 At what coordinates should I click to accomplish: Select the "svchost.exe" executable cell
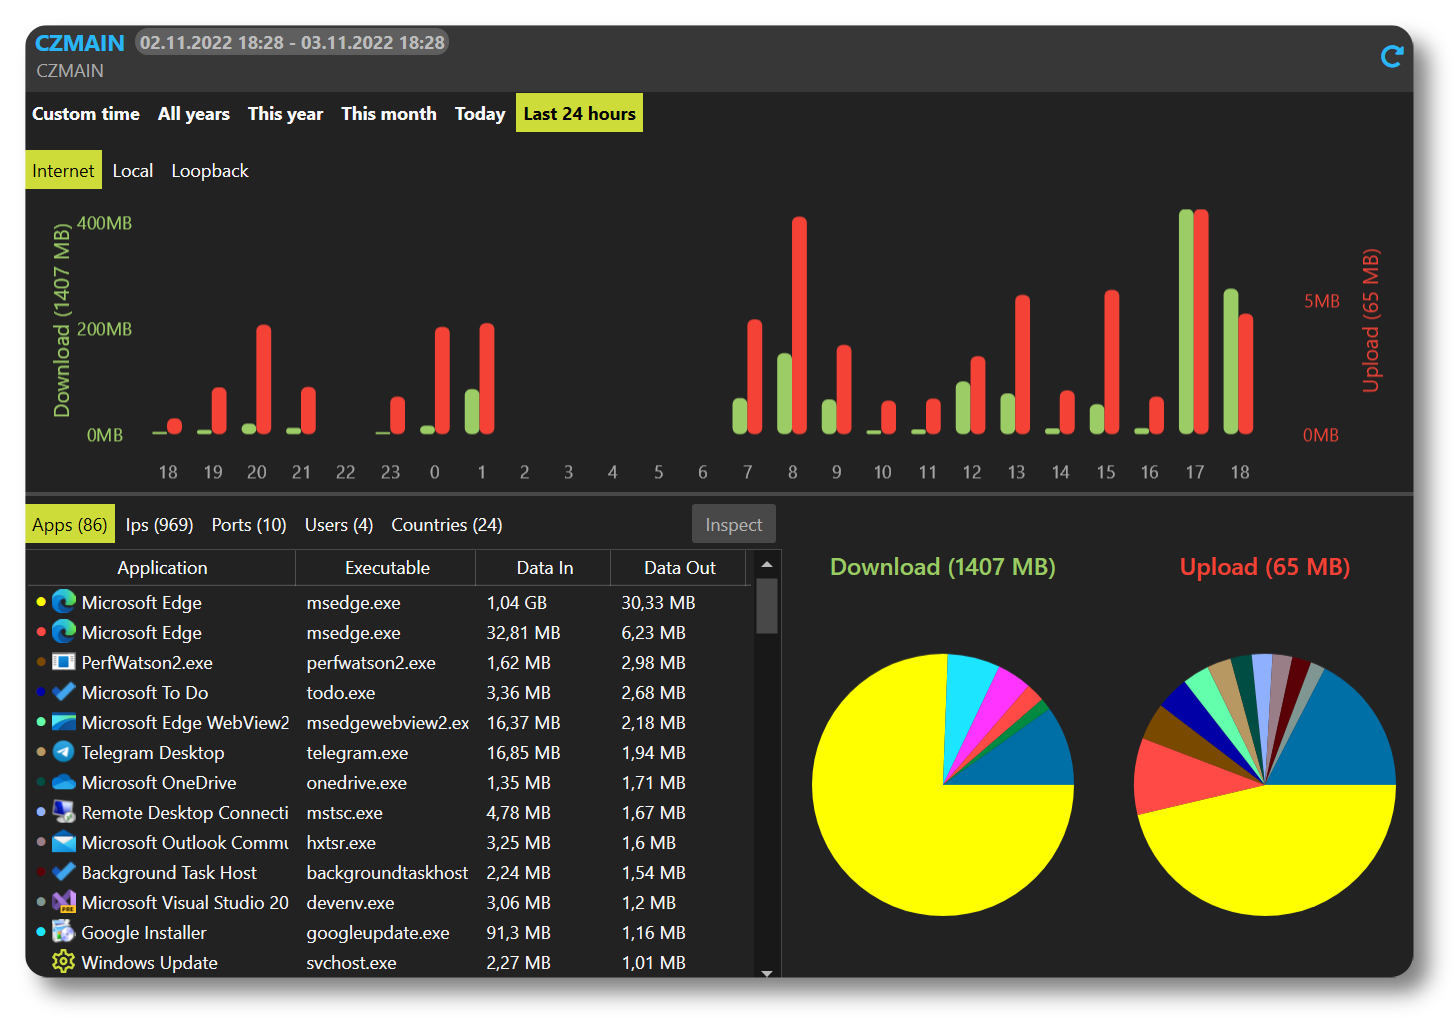[x=351, y=963]
